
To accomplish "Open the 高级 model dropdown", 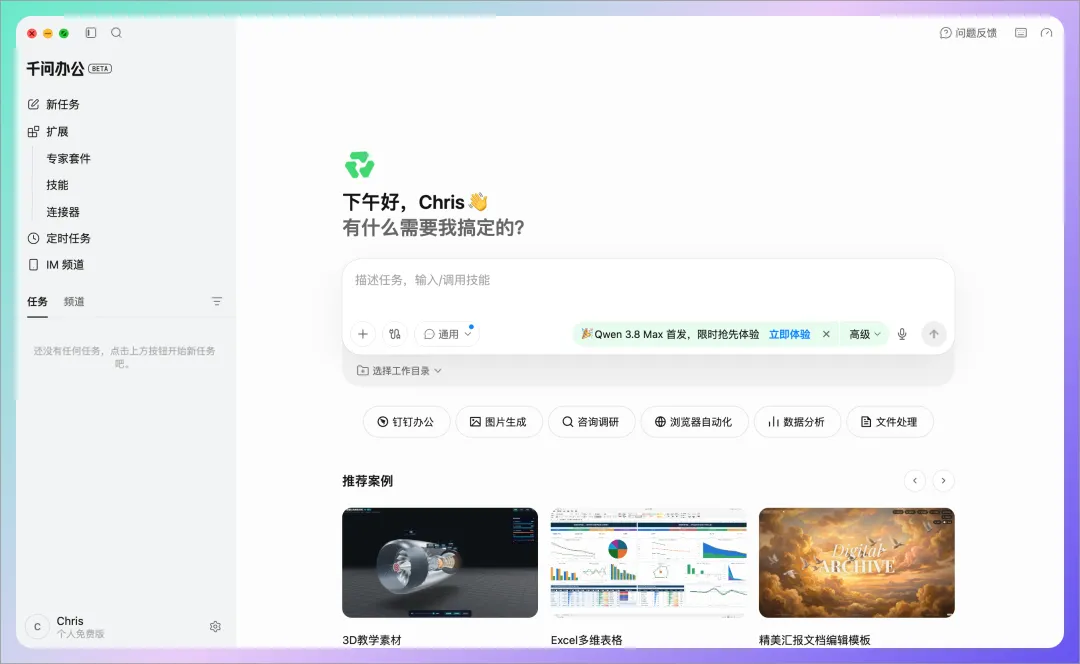I will click(864, 334).
